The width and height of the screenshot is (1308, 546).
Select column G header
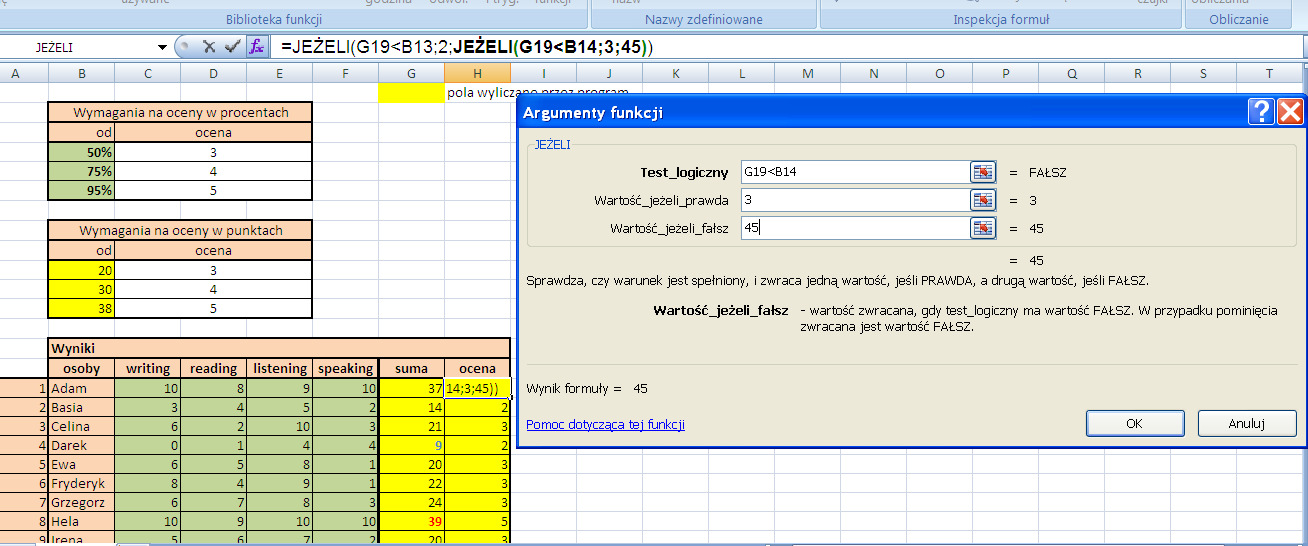tap(411, 73)
